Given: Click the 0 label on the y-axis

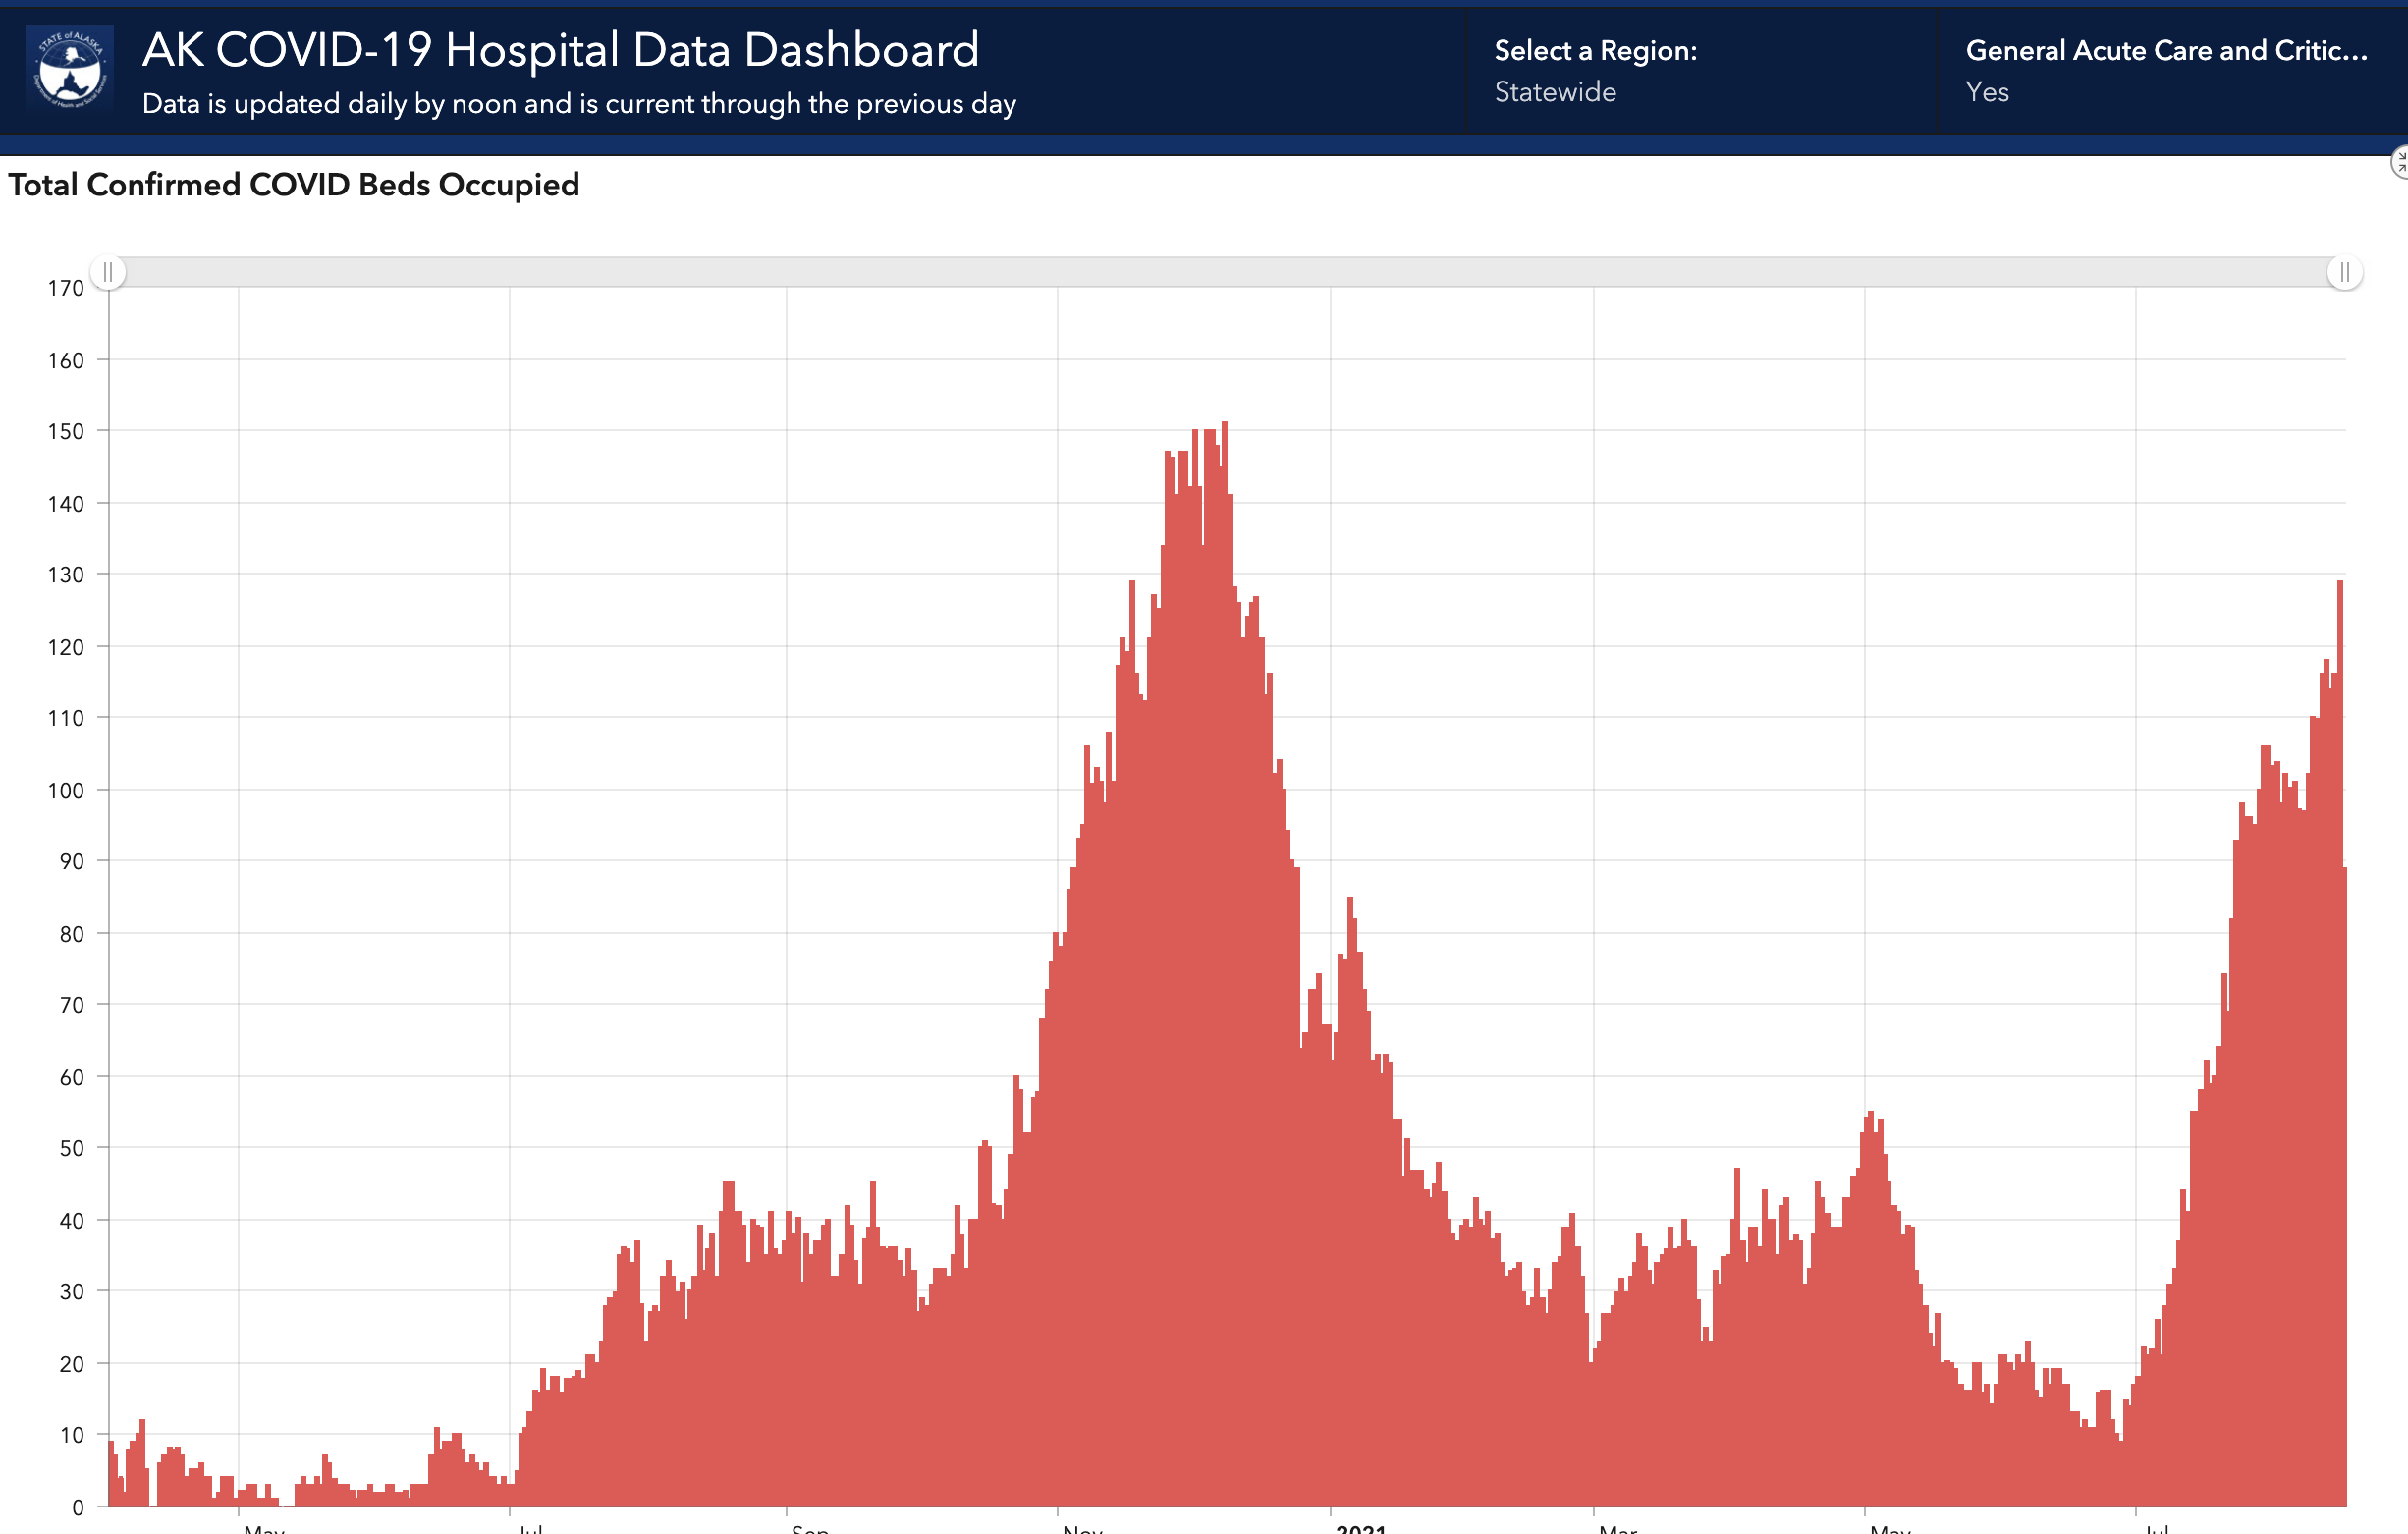Looking at the screenshot, I should pyautogui.click(x=78, y=1507).
